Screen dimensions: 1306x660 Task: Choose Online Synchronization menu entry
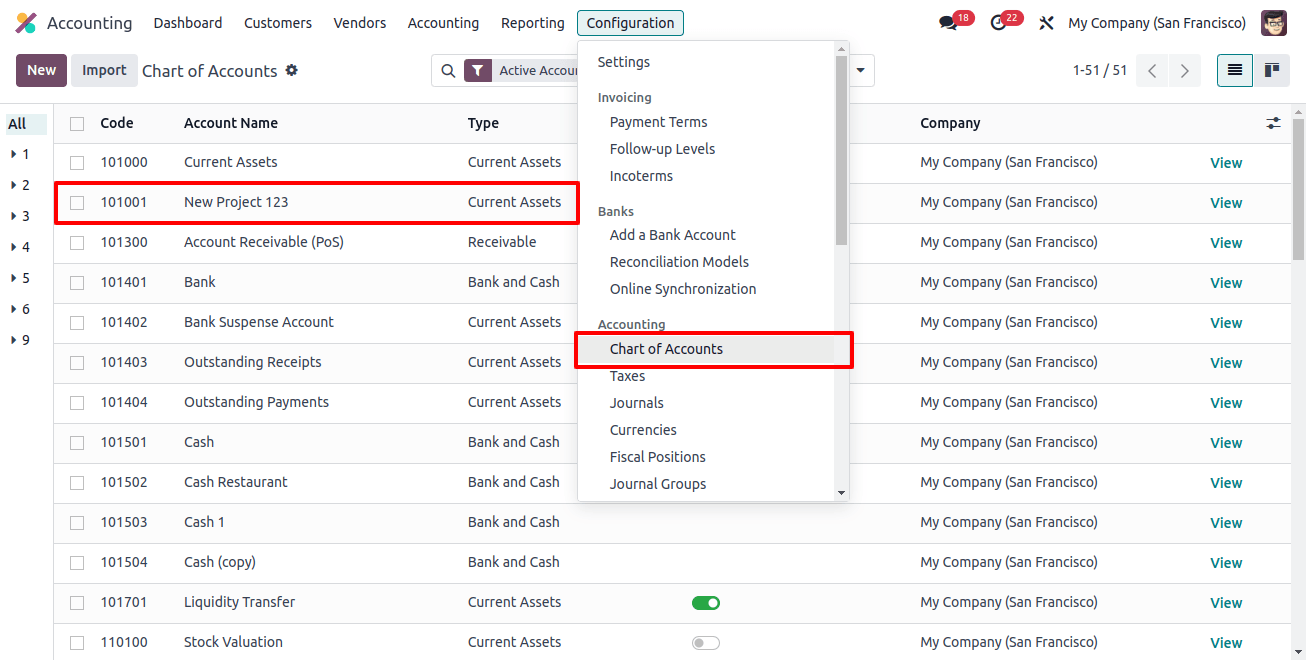[x=683, y=289]
